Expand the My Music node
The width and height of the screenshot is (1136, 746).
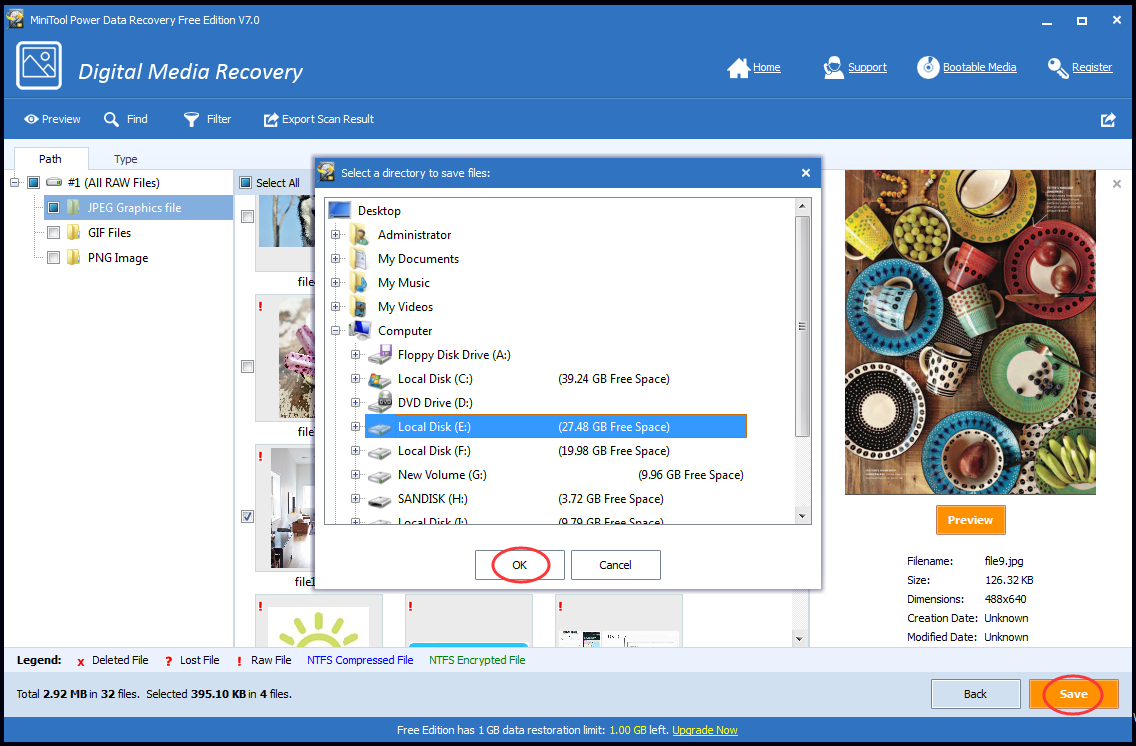point(335,282)
